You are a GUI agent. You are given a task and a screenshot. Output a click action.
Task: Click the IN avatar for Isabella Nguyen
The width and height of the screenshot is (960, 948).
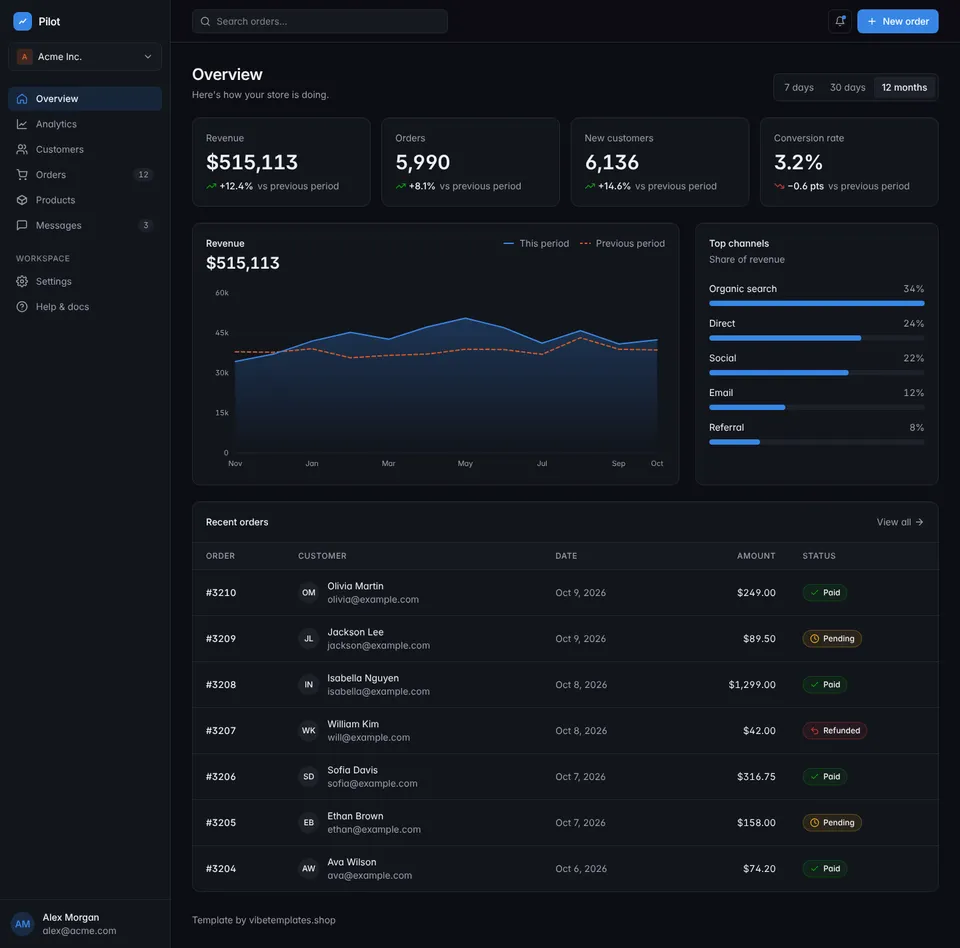[x=309, y=685]
